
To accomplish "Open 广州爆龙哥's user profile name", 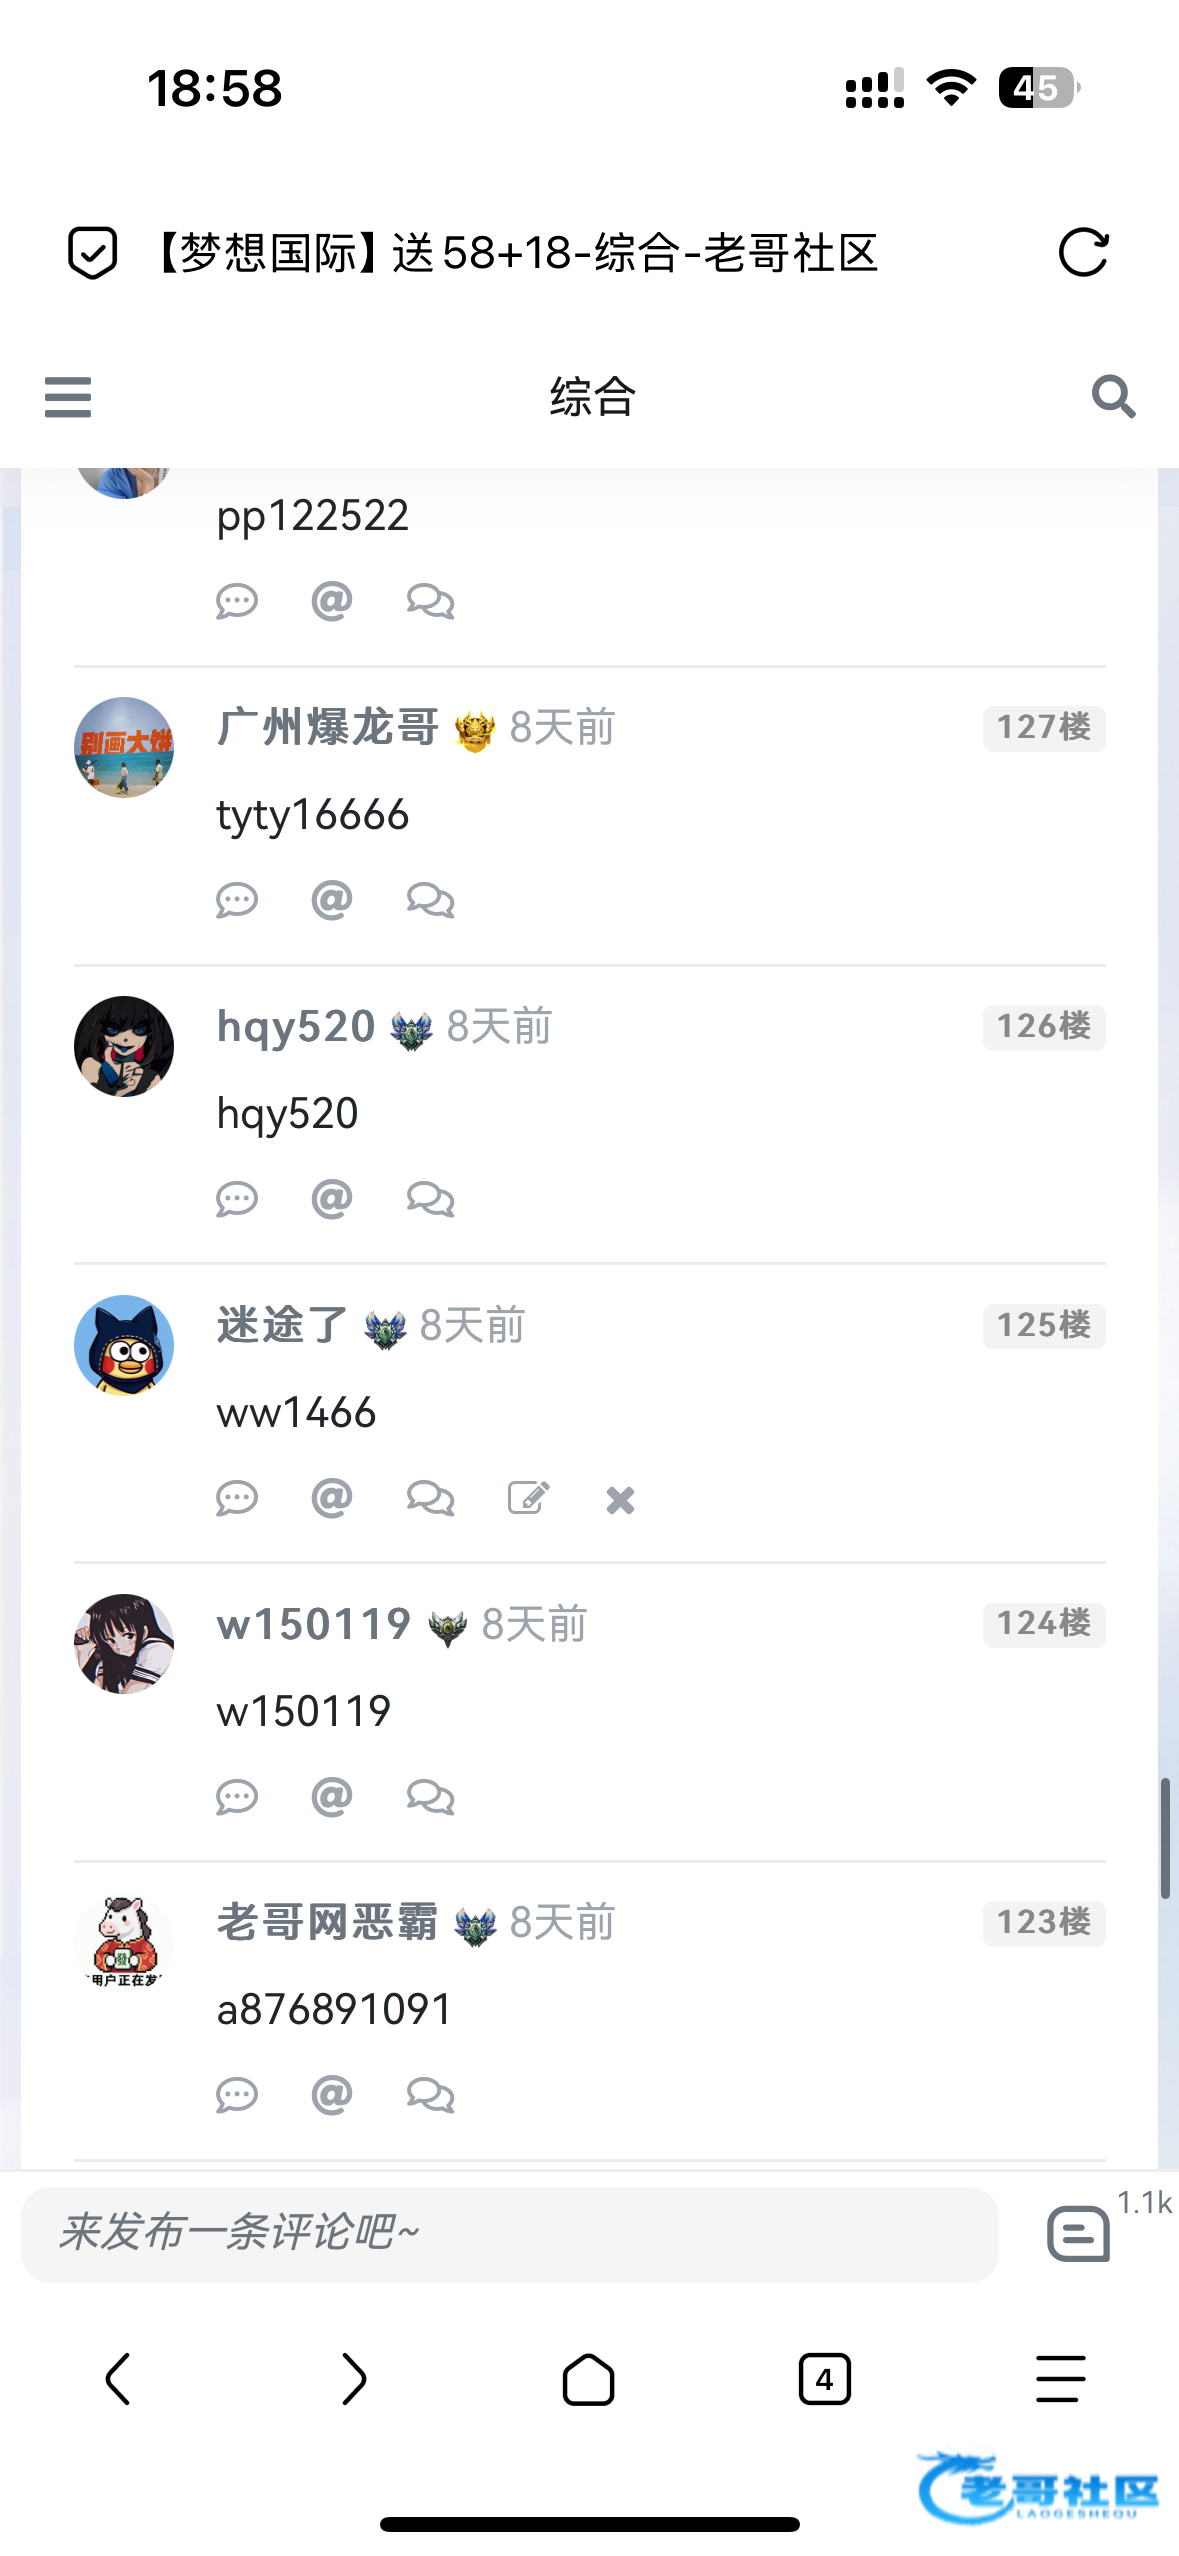I will pos(328,727).
